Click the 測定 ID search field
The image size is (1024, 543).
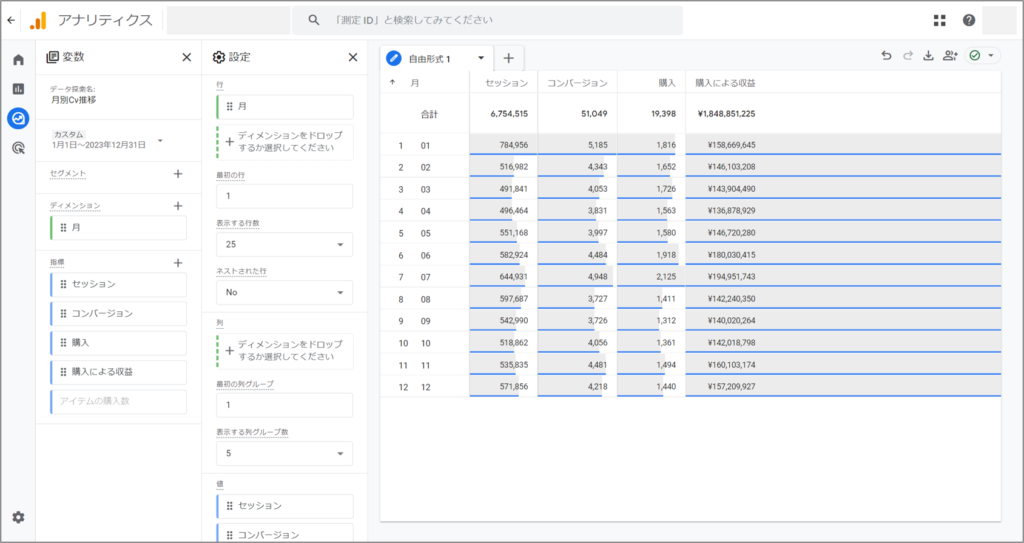pos(487,20)
